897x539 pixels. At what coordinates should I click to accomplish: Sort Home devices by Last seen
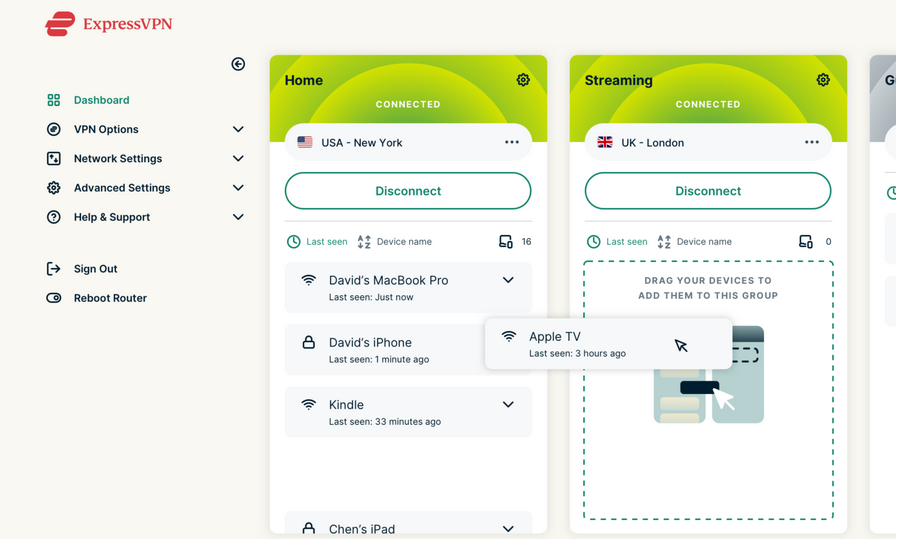pos(317,241)
